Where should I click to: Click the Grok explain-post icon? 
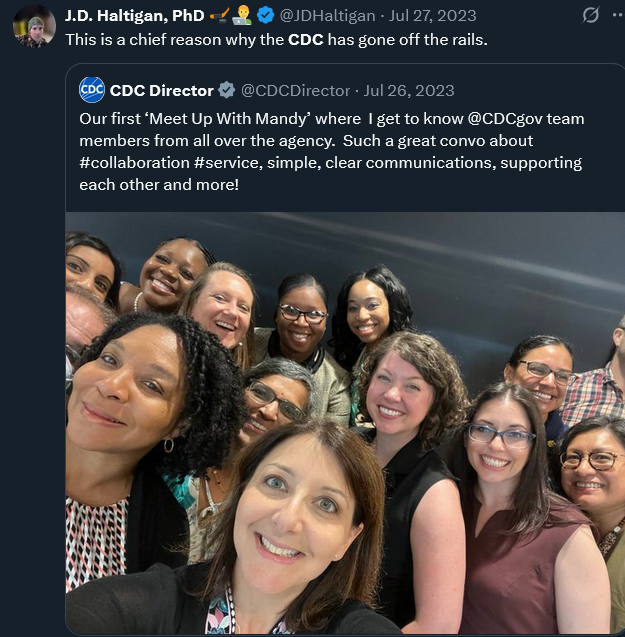(590, 15)
